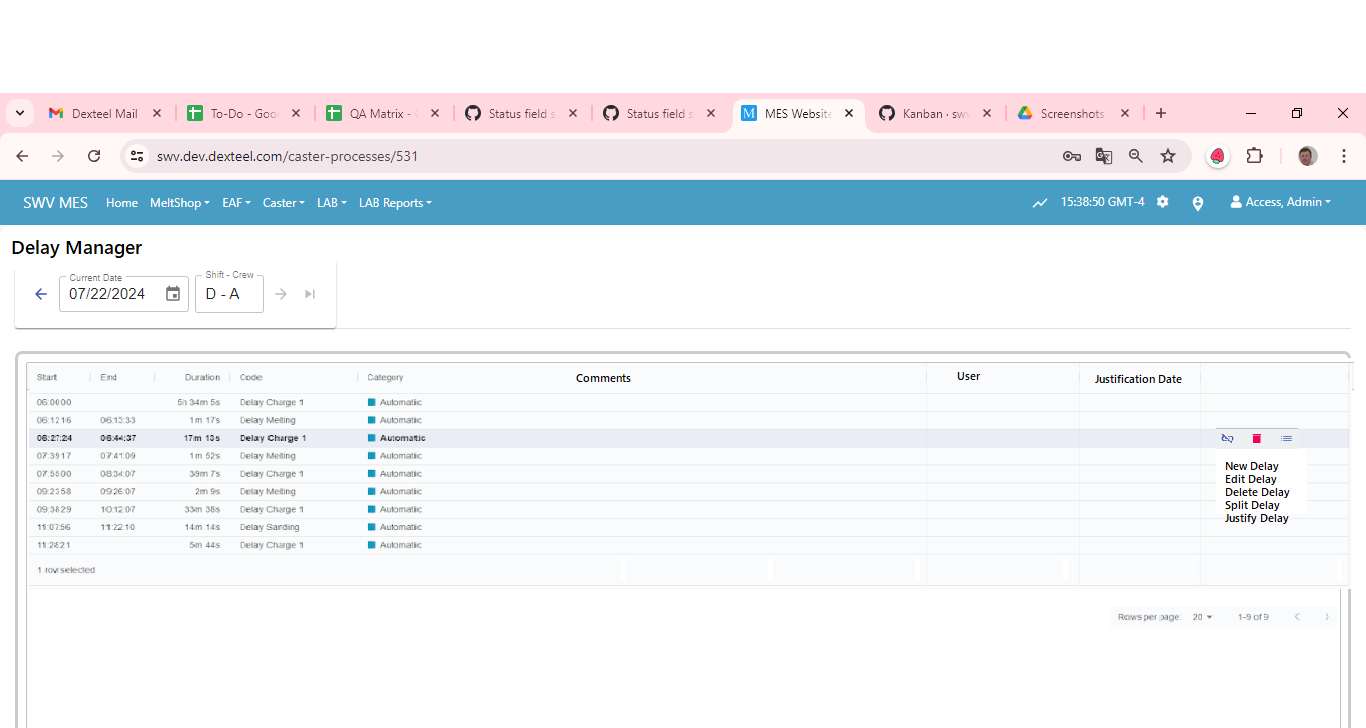Open the Access, Admin user menu
Viewport: 1366px width, 728px height.
point(1281,202)
